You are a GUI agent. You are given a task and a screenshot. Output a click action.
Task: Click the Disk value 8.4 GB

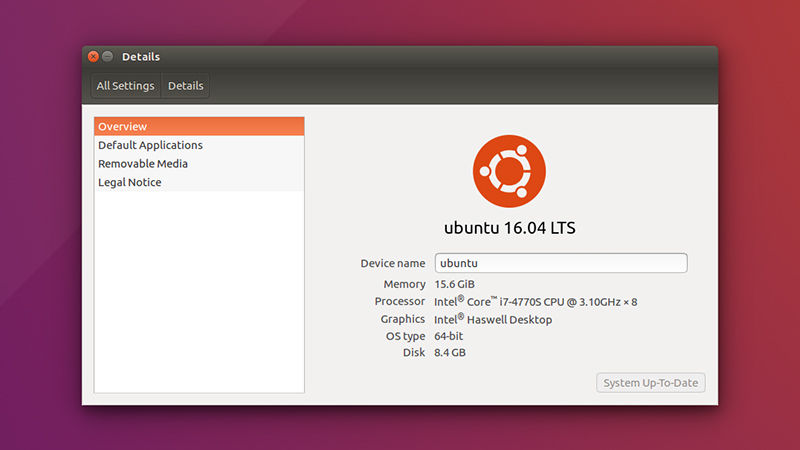coord(449,353)
